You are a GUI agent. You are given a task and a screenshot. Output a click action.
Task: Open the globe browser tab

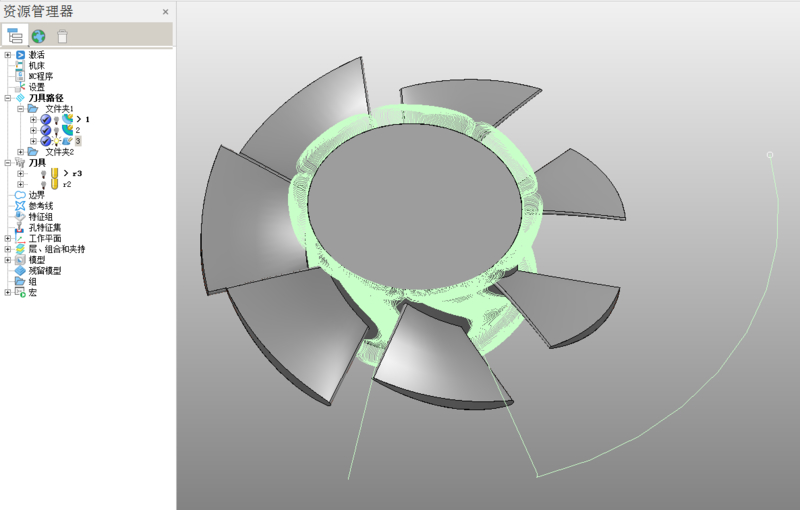coord(38,36)
